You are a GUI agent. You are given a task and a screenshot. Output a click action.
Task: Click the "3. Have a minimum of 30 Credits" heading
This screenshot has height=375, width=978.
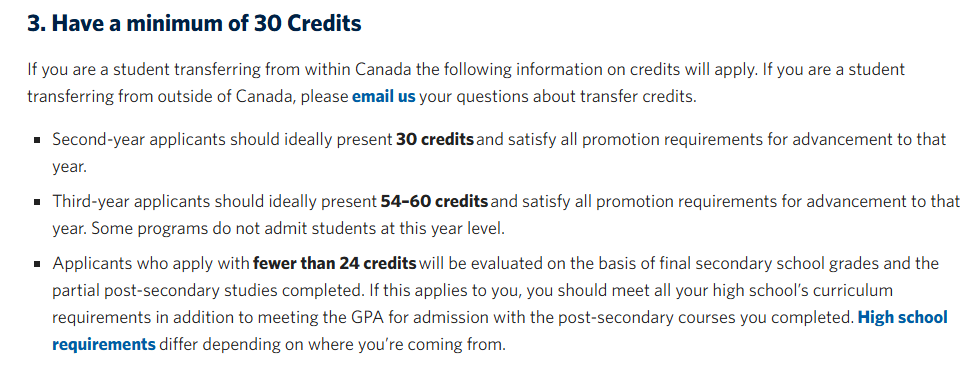tap(194, 24)
